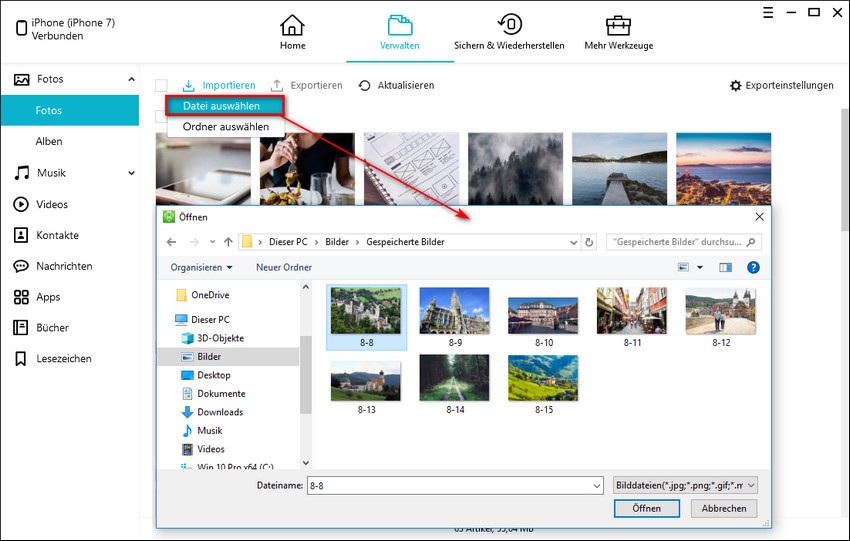Go back in the Öffnen dialog
This screenshot has height=541, width=850.
pos(171,242)
